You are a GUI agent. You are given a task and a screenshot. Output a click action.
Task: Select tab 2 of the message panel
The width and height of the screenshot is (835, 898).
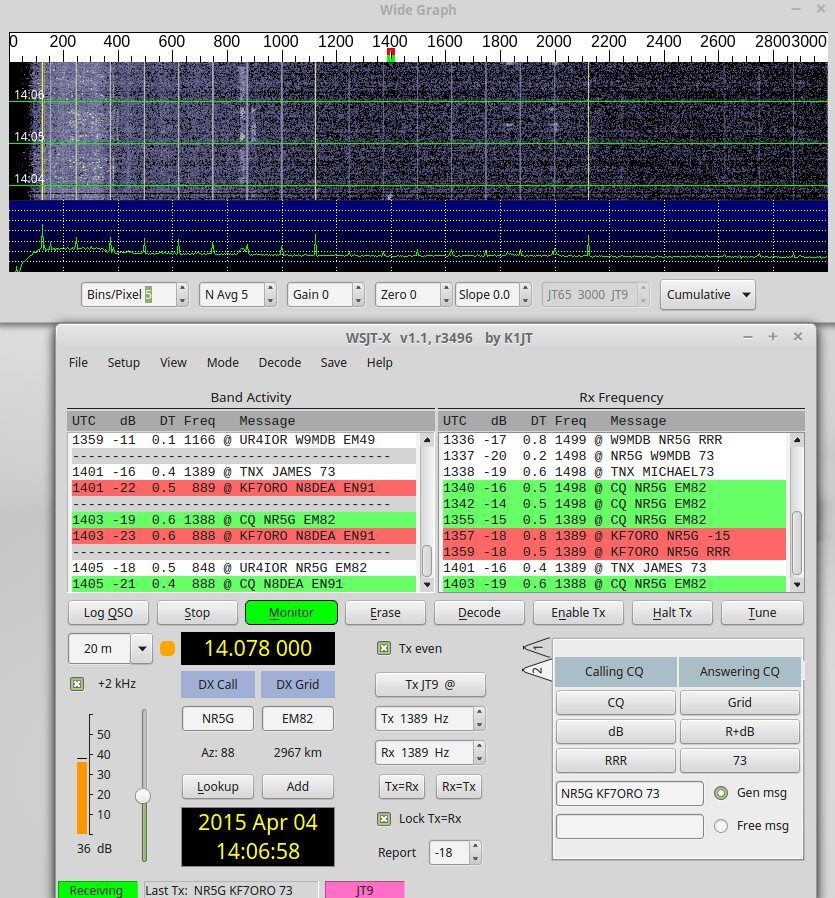(x=537, y=670)
